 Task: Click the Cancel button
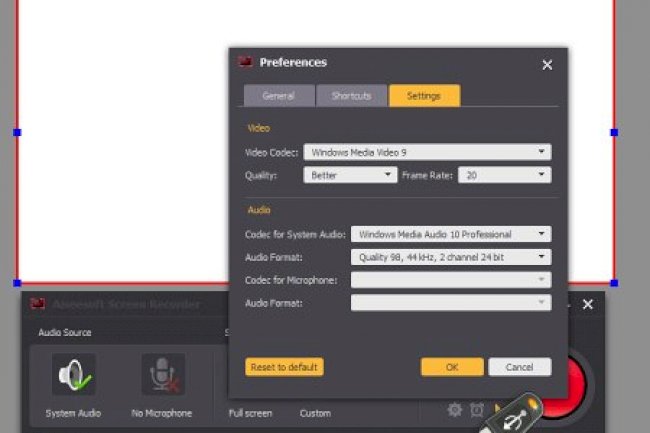[519, 367]
